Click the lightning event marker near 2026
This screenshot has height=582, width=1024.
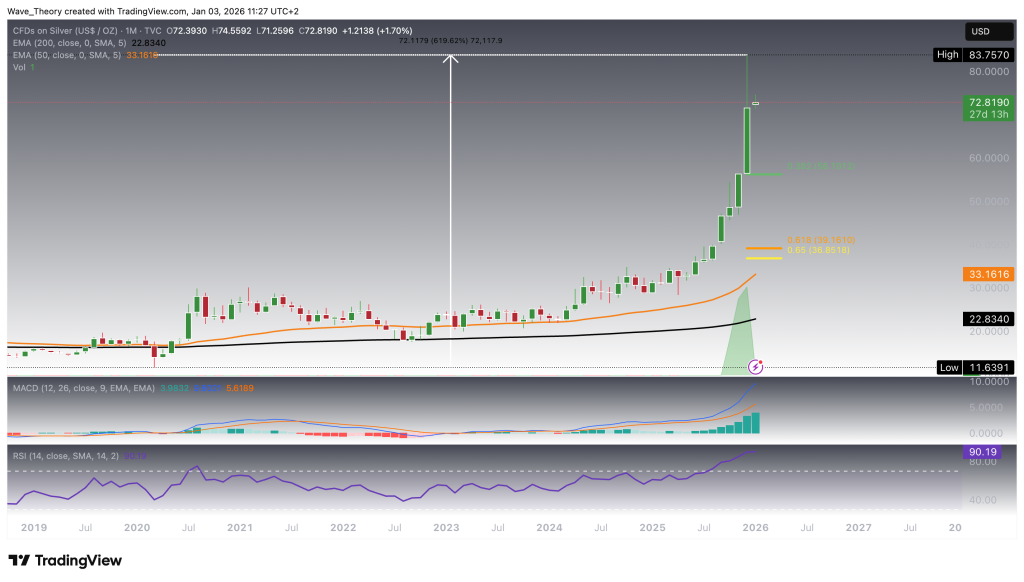[757, 367]
